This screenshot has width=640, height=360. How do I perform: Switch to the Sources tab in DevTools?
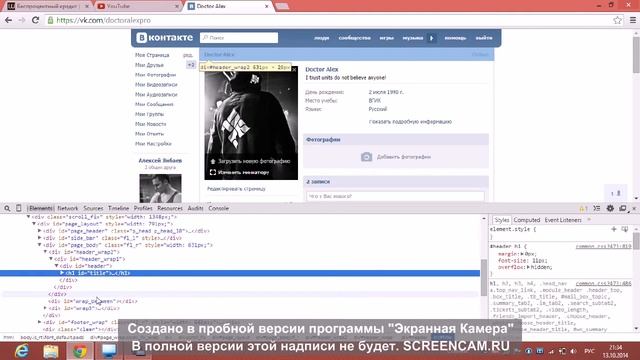[93, 208]
